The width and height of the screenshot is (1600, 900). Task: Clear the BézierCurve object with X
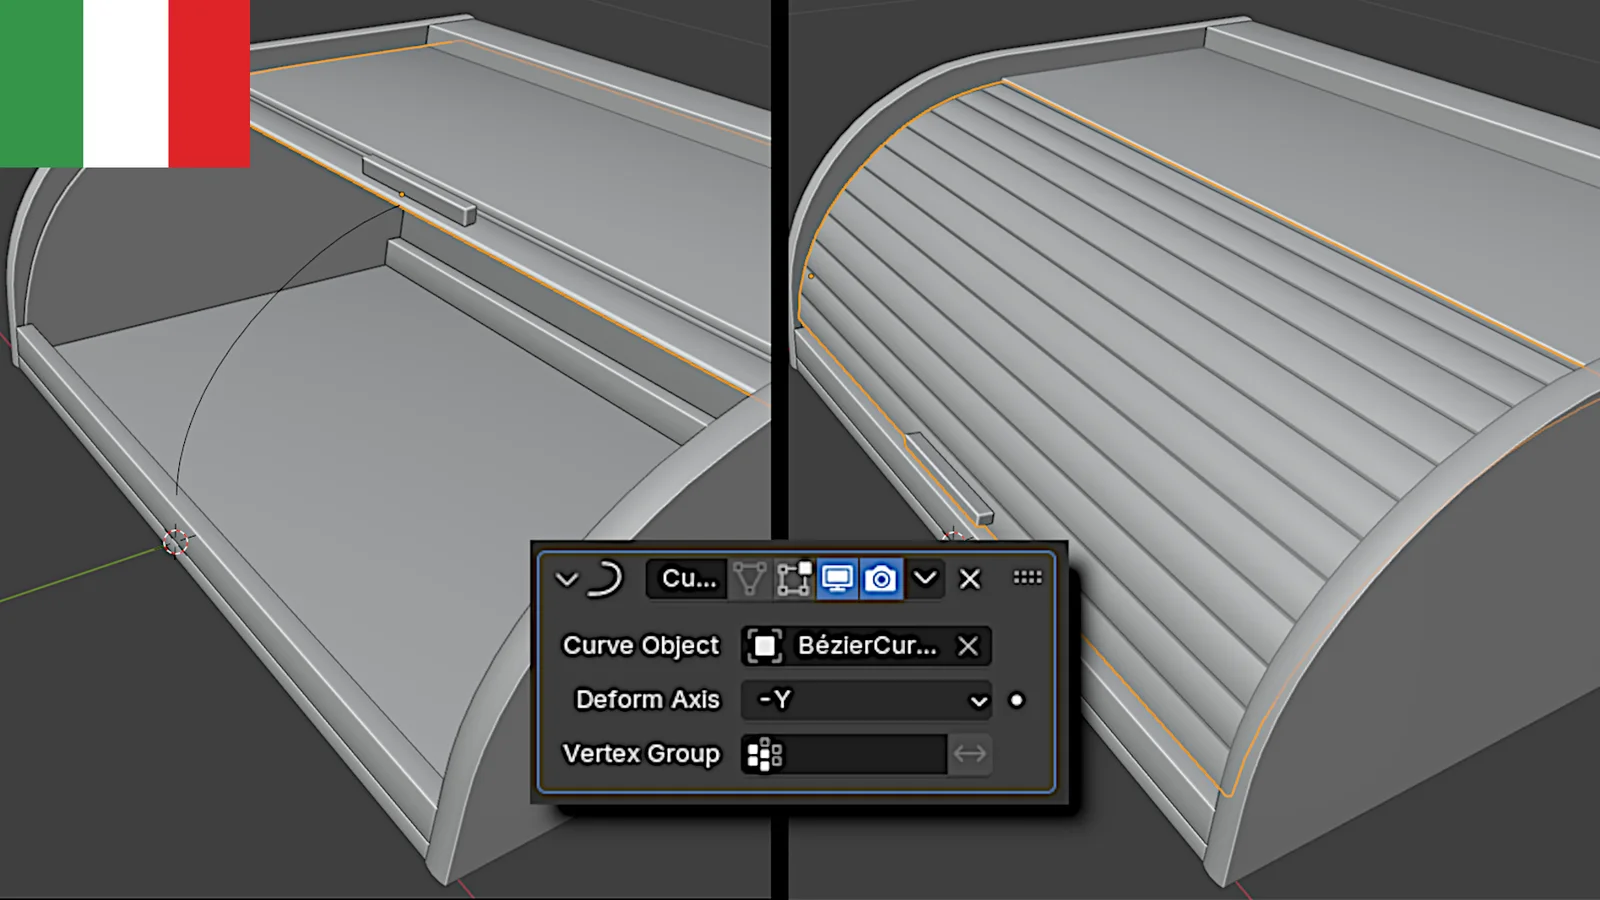click(x=968, y=646)
